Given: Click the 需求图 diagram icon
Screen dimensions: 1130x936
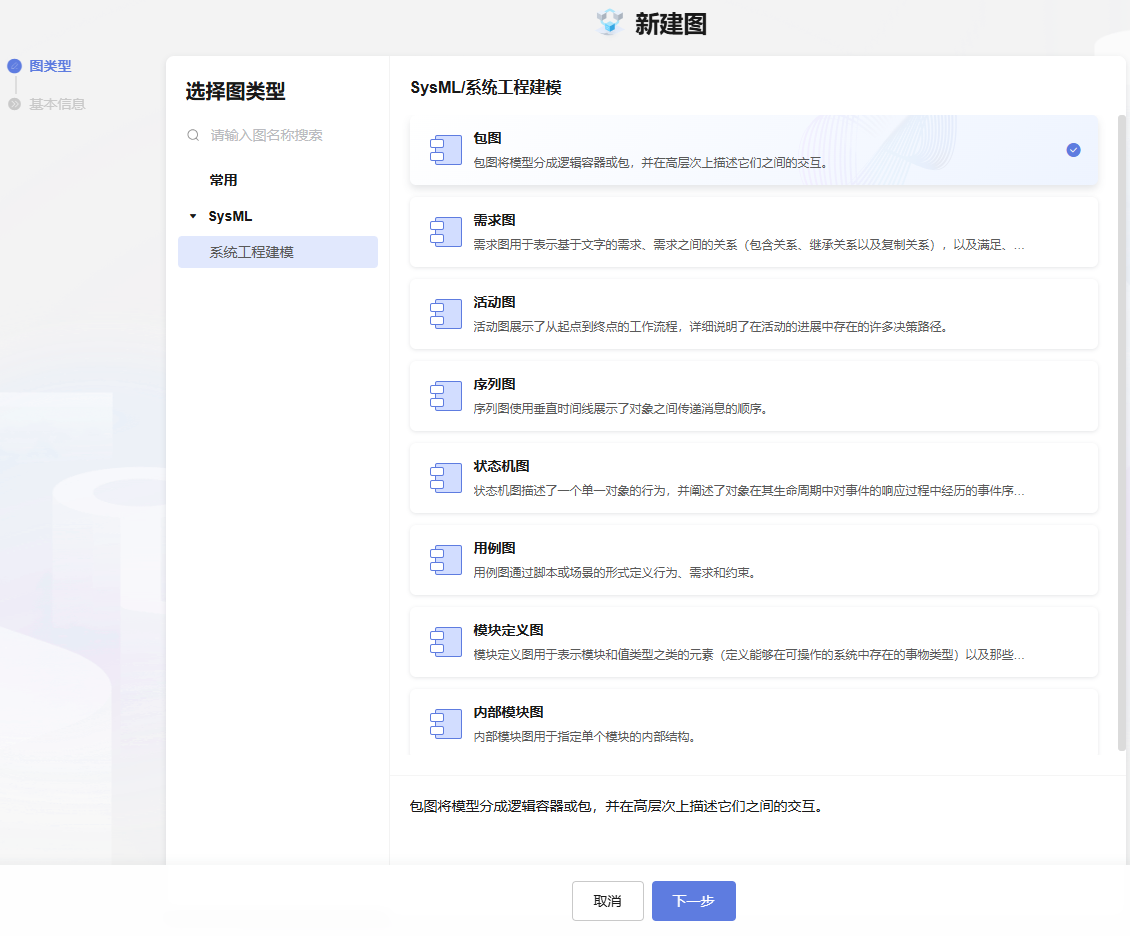Looking at the screenshot, I should coord(445,232).
